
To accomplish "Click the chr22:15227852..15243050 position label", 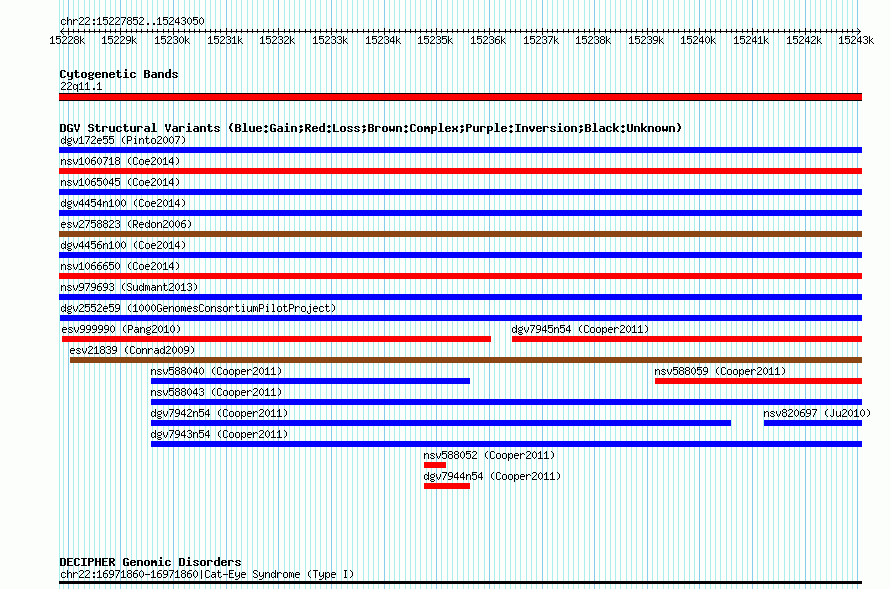I will point(132,22).
